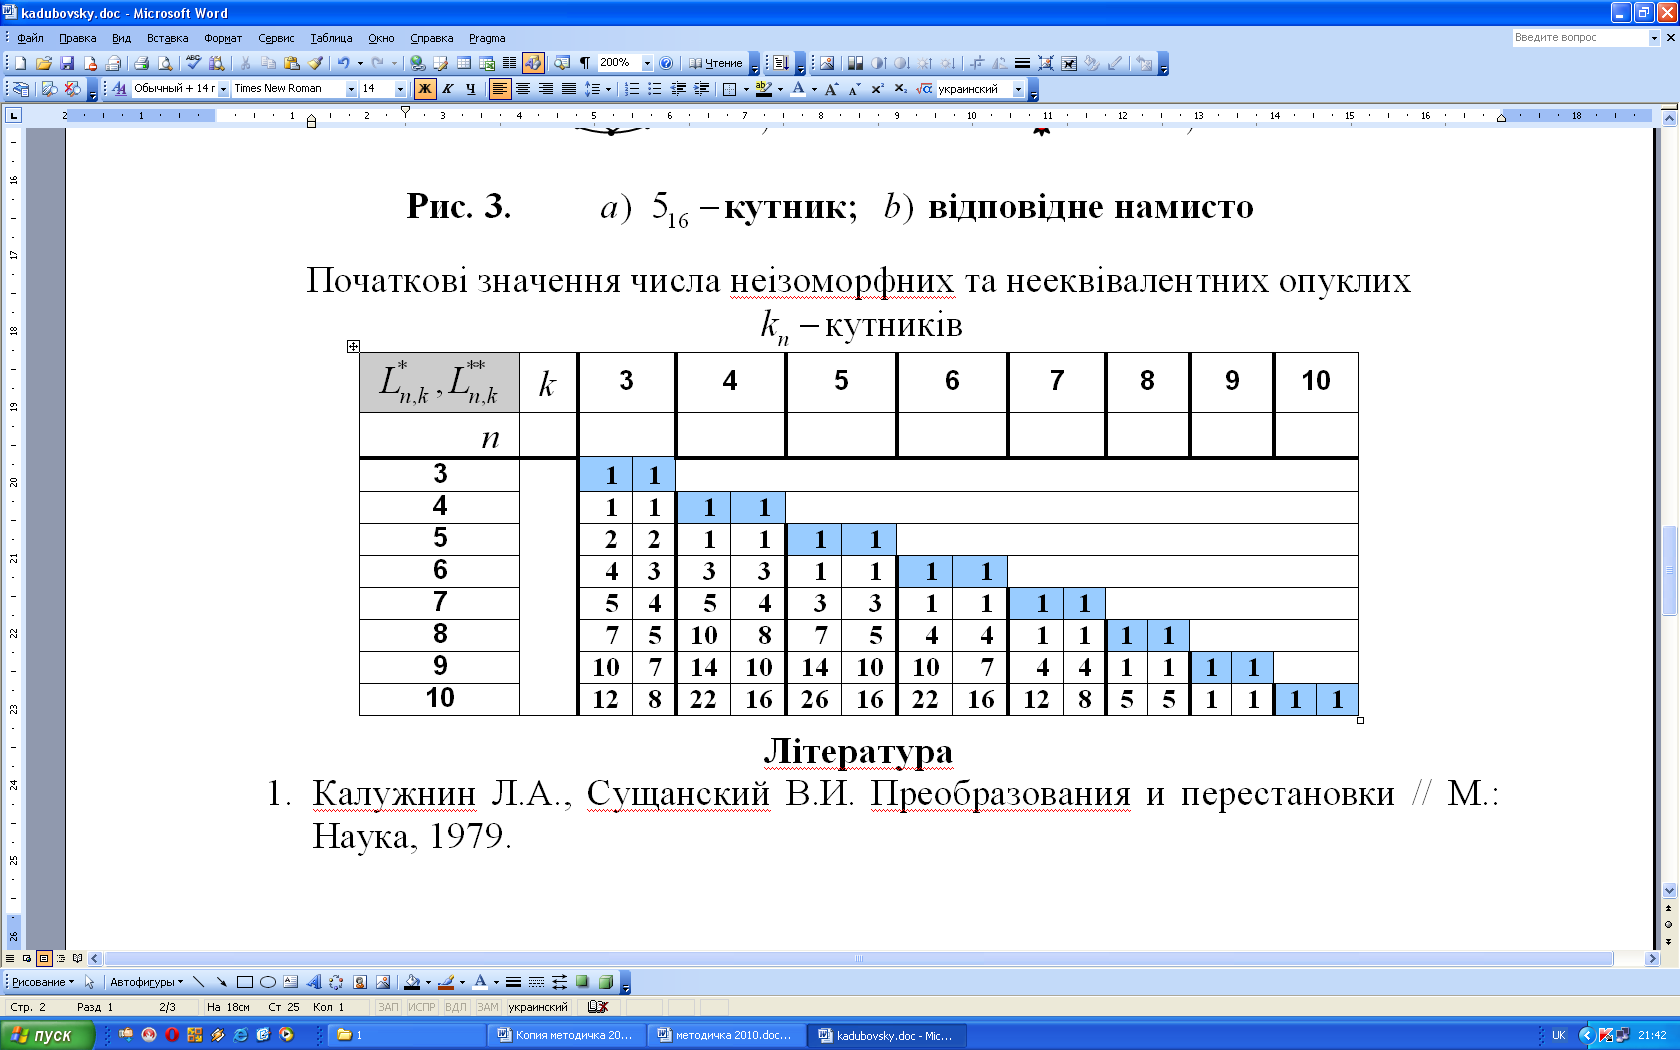Increase the paragraph indent
Viewport: 1680px width, 1050px height.
coord(701,89)
